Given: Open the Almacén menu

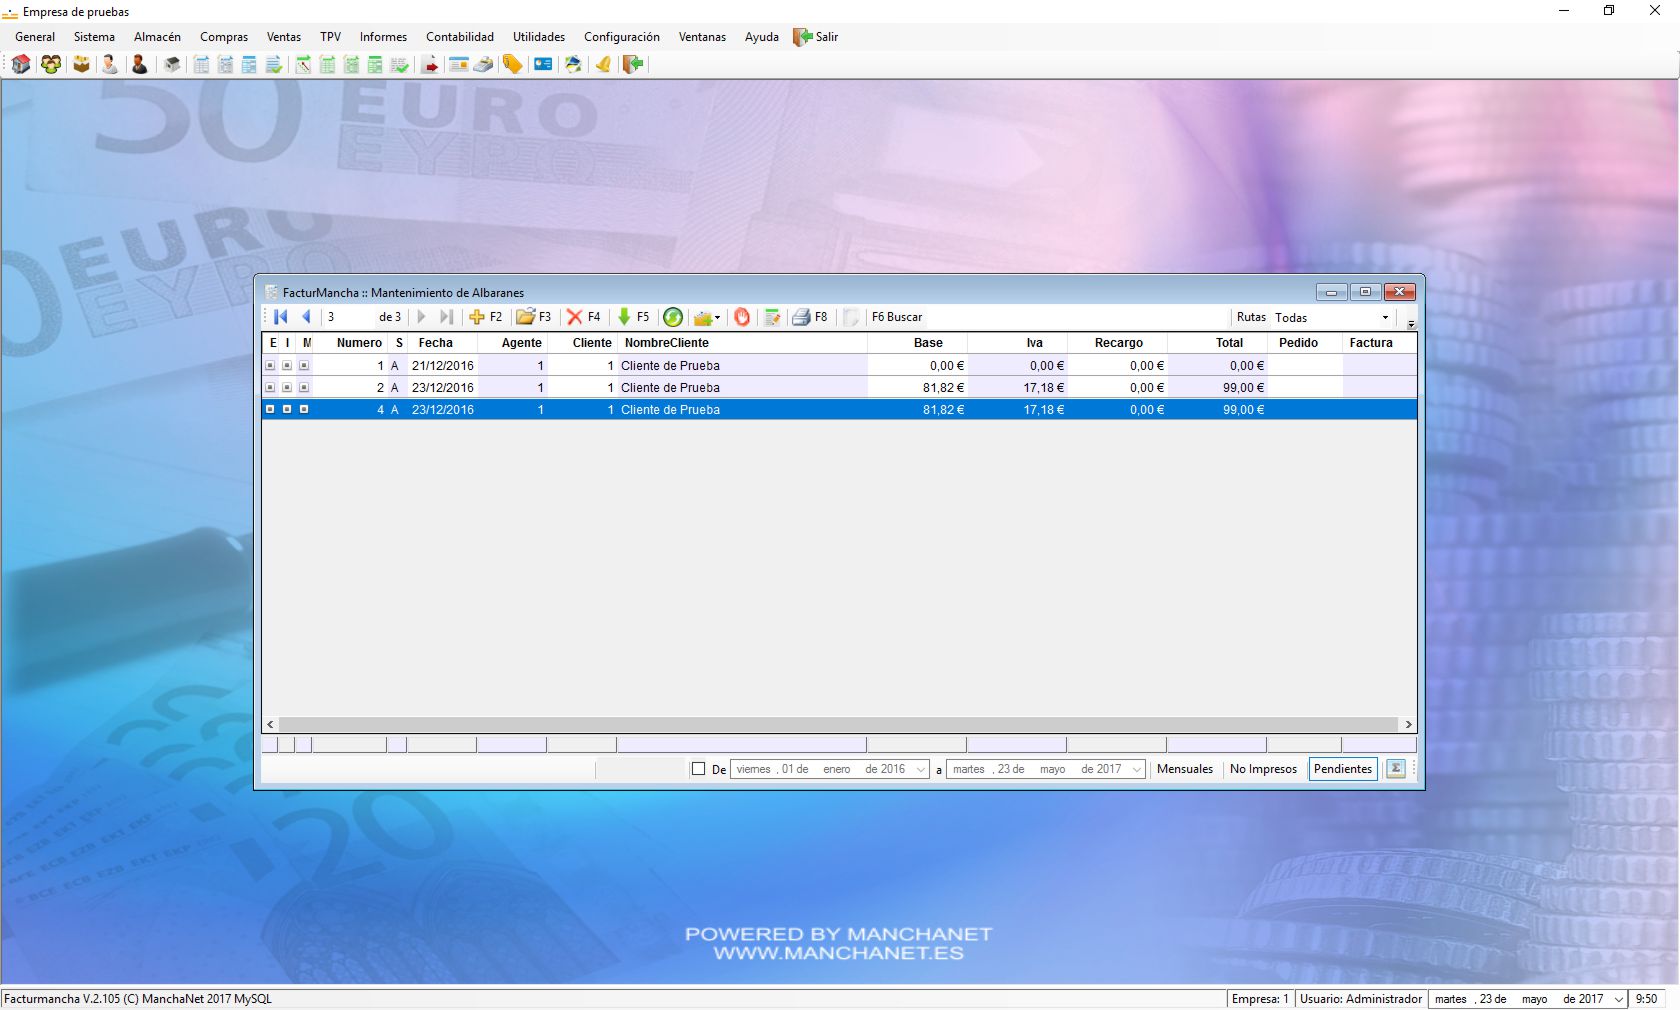Looking at the screenshot, I should 157,37.
